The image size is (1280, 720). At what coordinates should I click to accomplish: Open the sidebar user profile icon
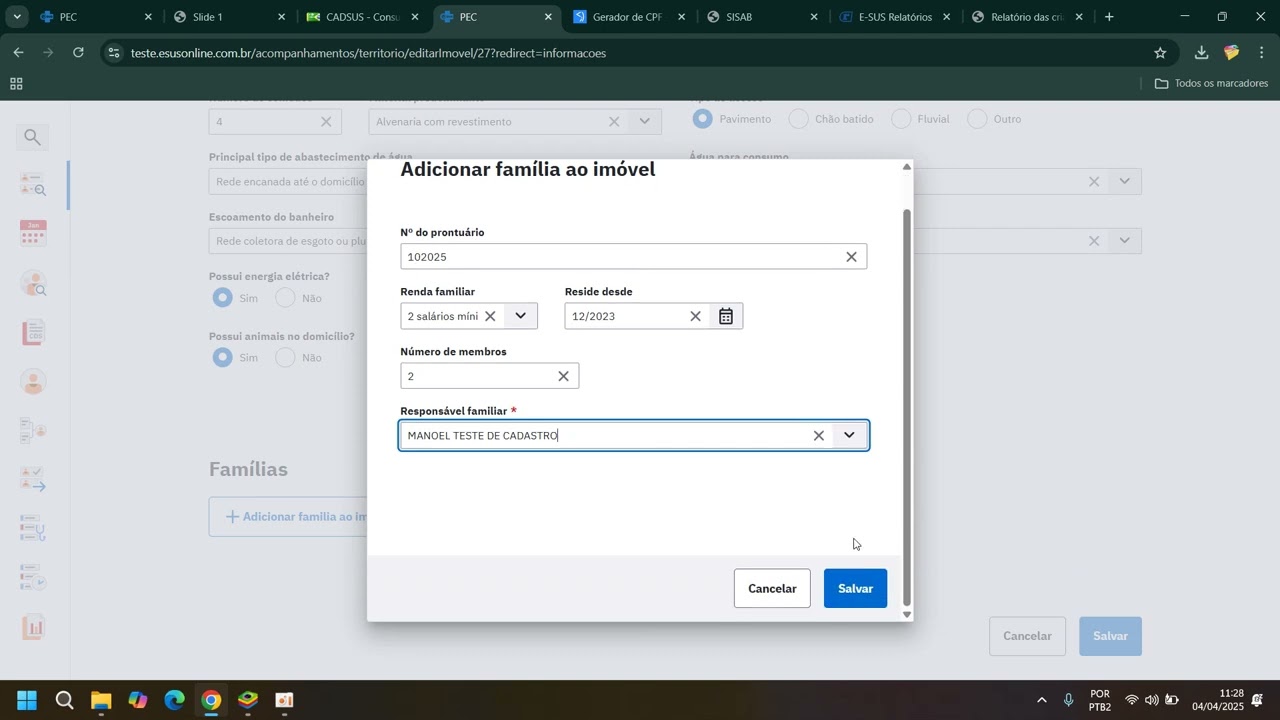pyautogui.click(x=33, y=382)
